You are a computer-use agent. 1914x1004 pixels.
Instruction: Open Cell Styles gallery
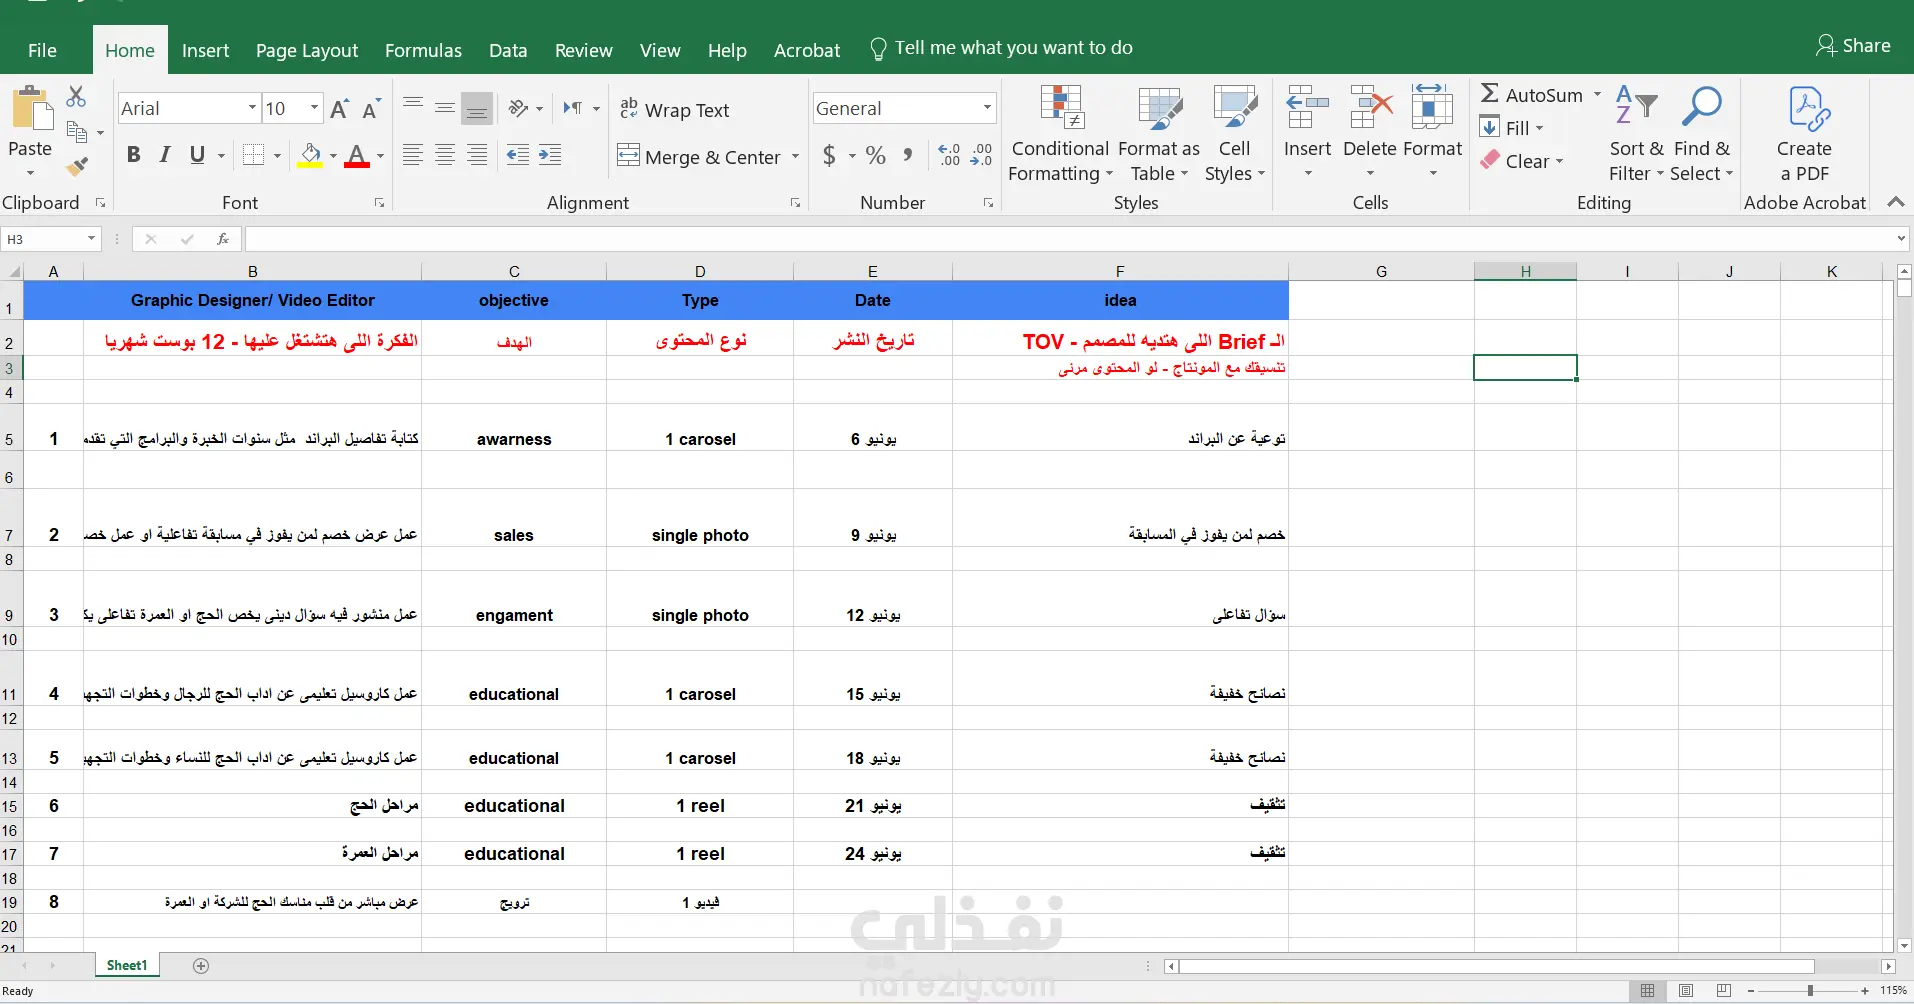(x=1235, y=135)
